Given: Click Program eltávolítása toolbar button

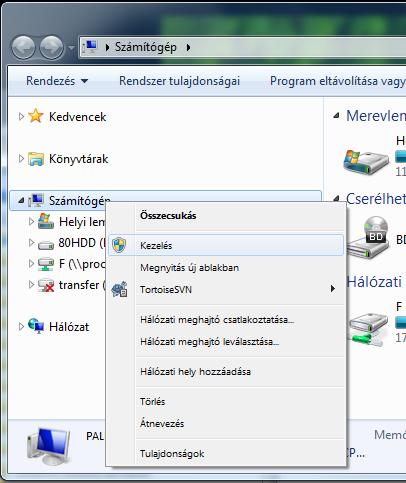Looking at the screenshot, I should click(x=338, y=81).
